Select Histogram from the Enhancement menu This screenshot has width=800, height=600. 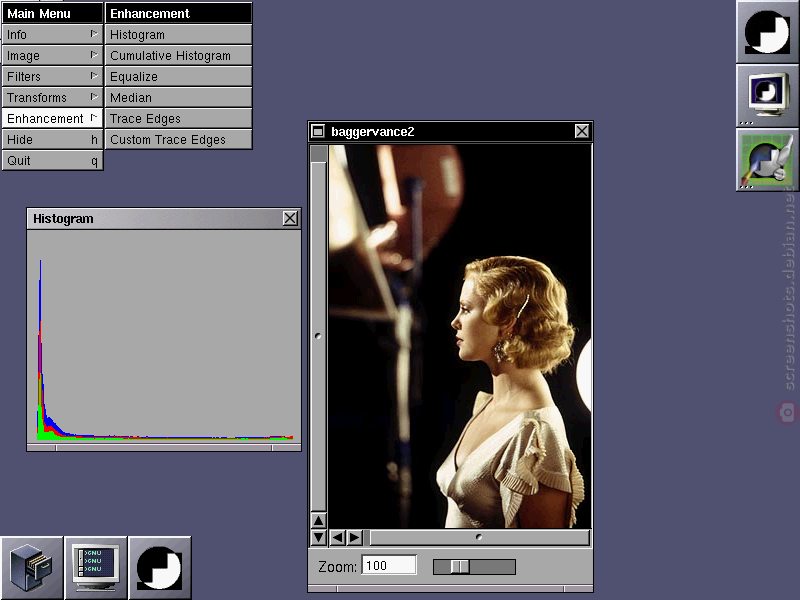pyautogui.click(x=178, y=35)
